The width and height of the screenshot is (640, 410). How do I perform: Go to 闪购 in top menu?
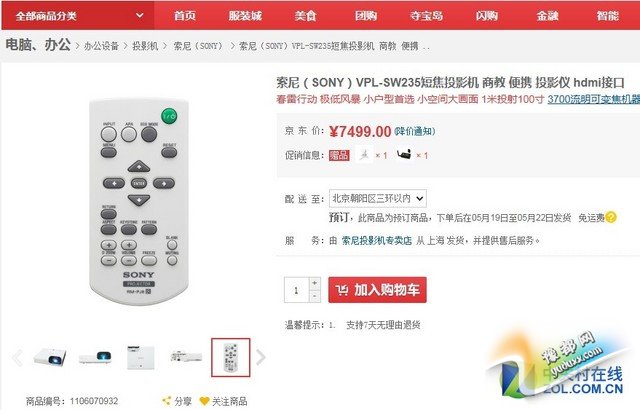pyautogui.click(x=487, y=16)
